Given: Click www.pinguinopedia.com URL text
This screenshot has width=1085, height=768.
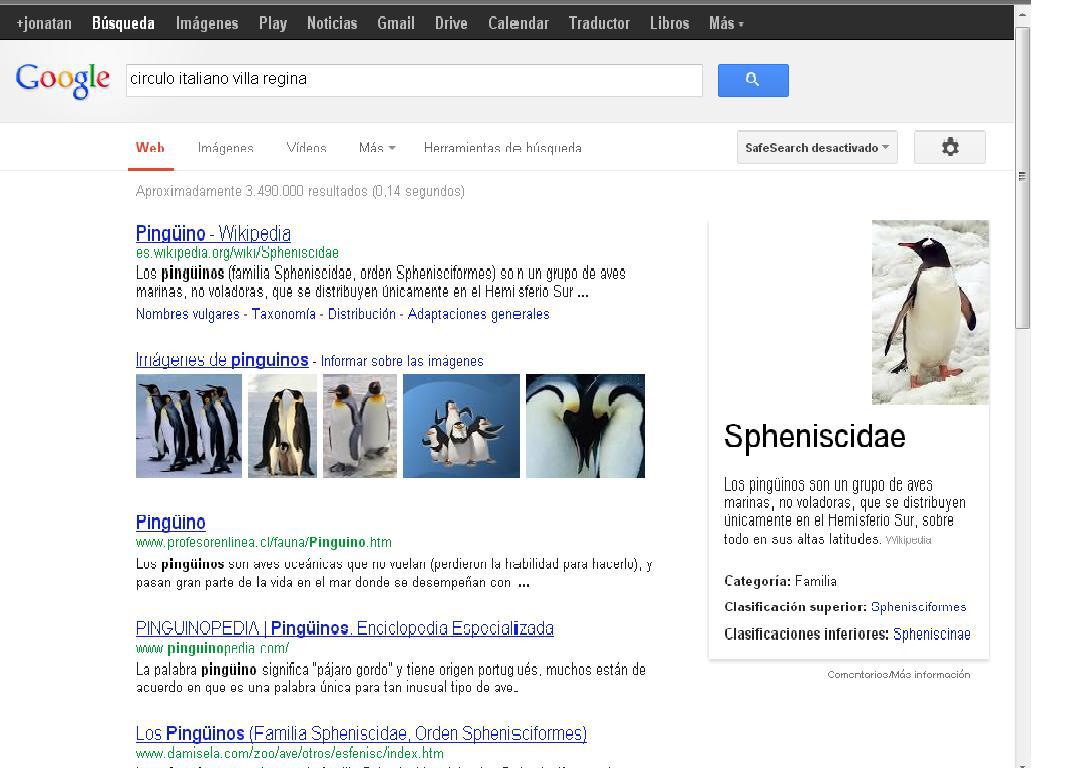Looking at the screenshot, I should pos(212,648).
